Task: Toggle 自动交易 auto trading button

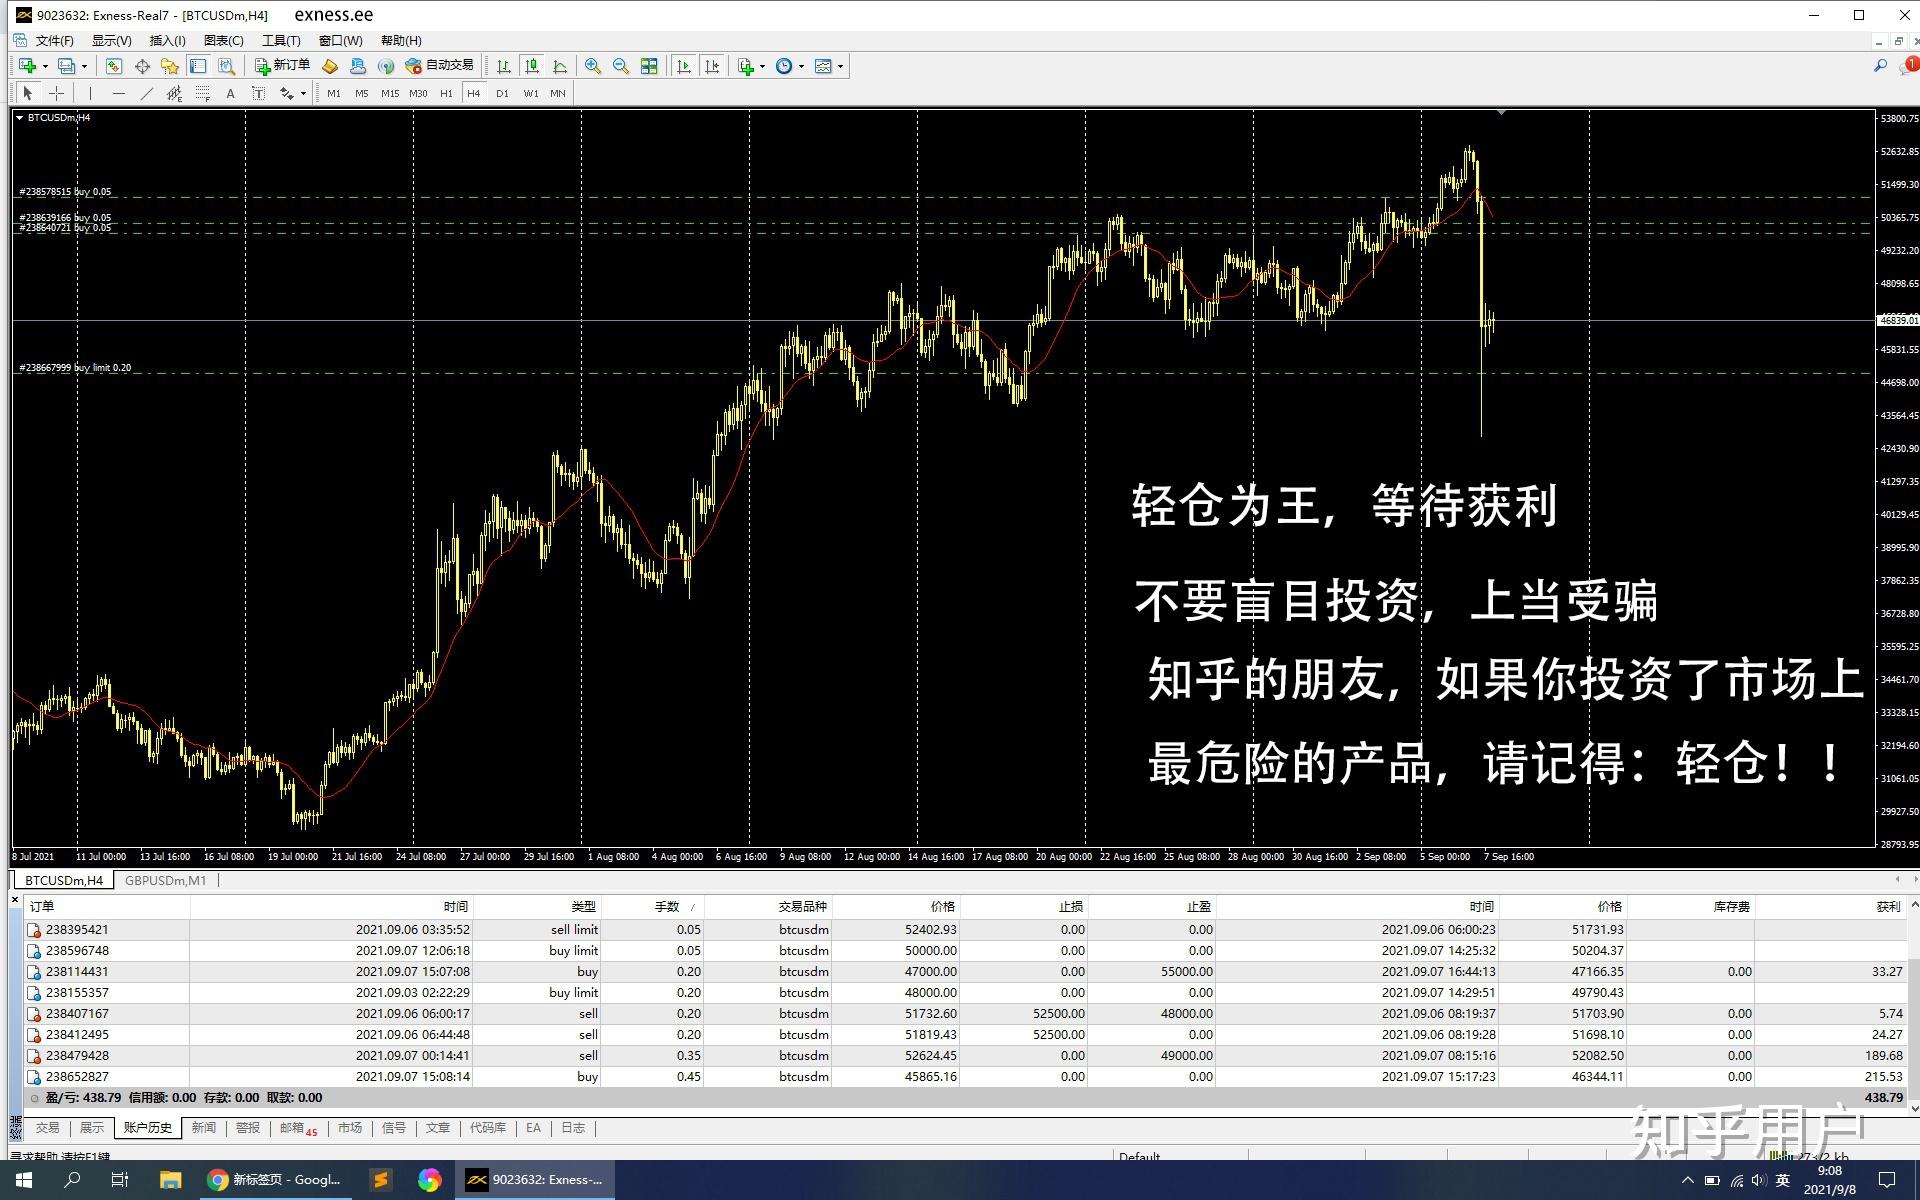Action: coord(440,66)
